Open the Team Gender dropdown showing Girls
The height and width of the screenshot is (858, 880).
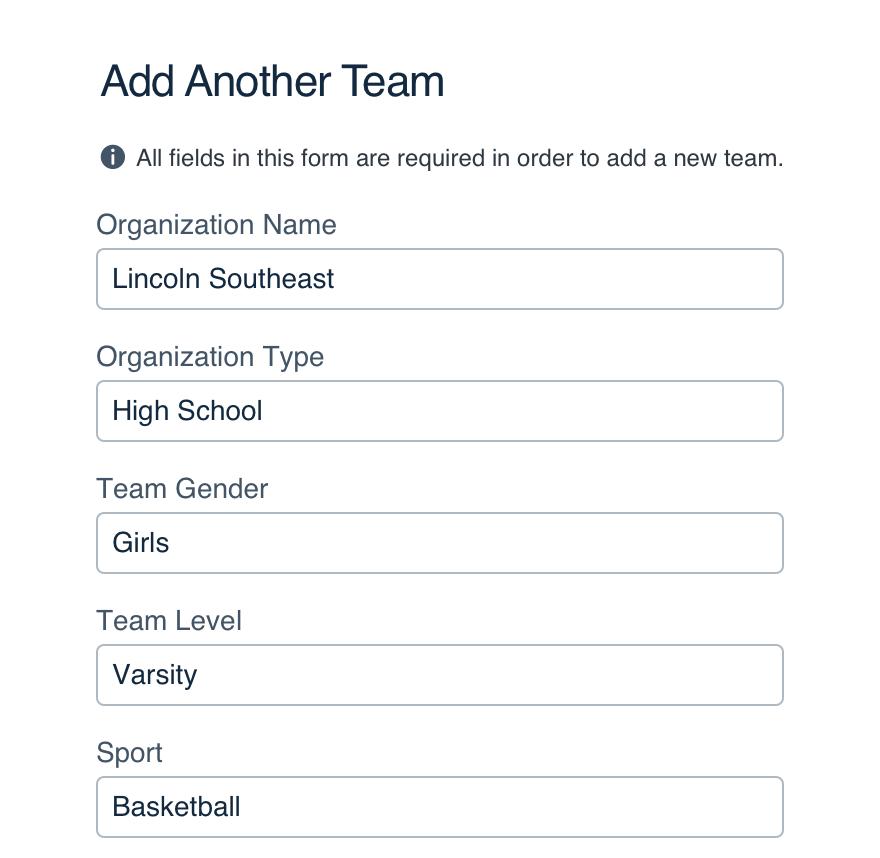[x=439, y=543]
